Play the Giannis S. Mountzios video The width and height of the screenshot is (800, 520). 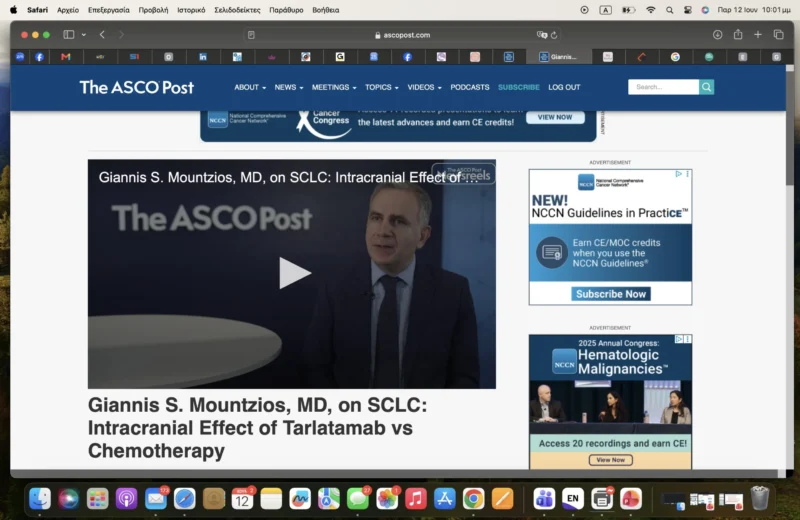(294, 273)
